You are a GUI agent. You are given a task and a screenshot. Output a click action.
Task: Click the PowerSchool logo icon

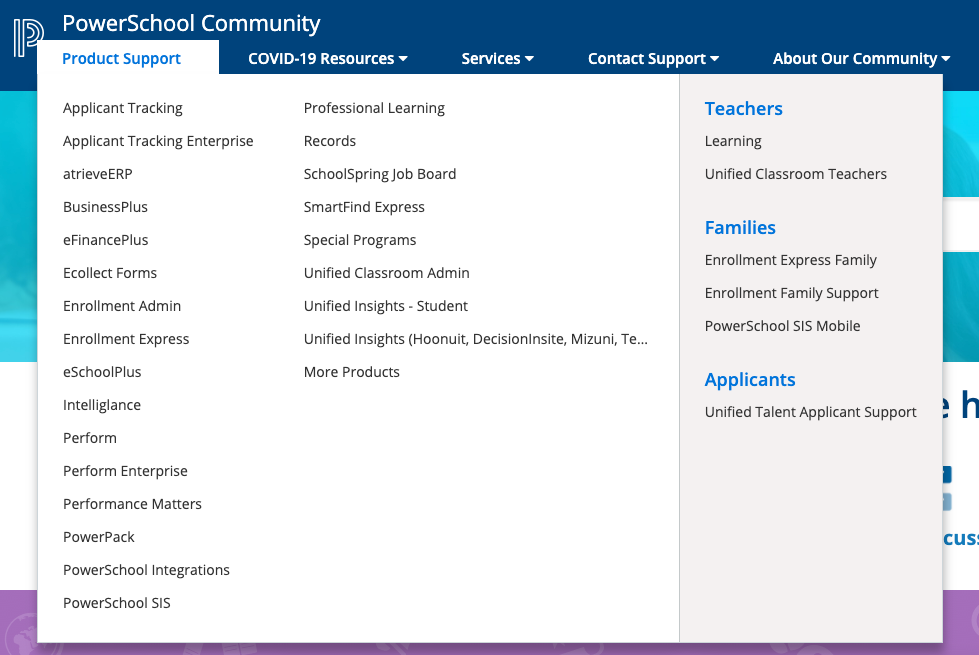pyautogui.click(x=28, y=37)
